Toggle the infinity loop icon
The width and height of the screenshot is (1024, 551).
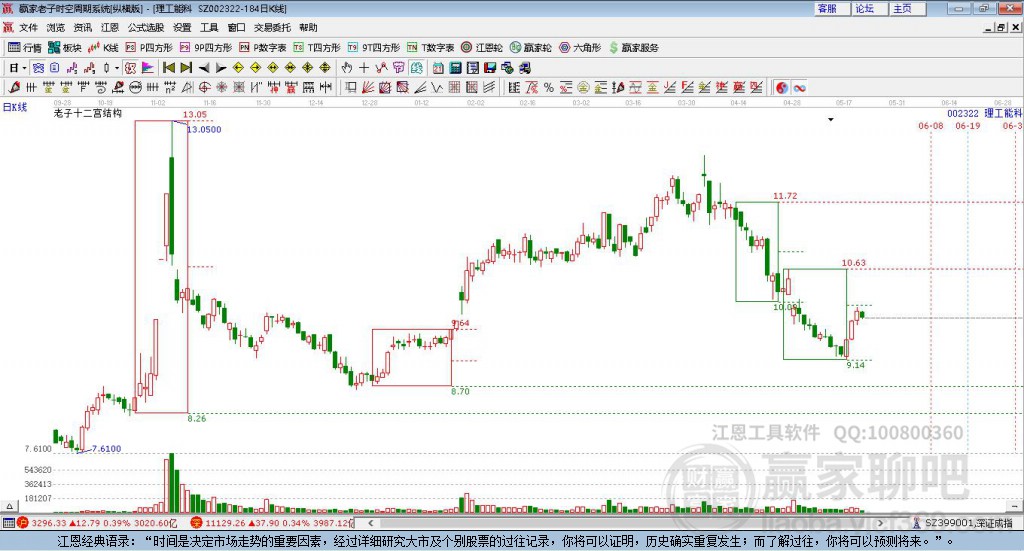point(799,87)
